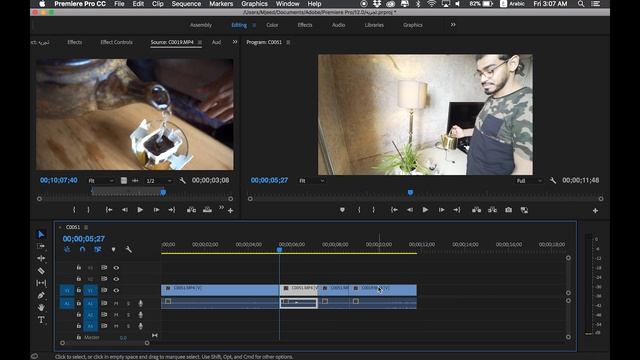Open Source playback resolution 1/2 dropdown
This screenshot has width=640, height=360.
click(x=159, y=181)
